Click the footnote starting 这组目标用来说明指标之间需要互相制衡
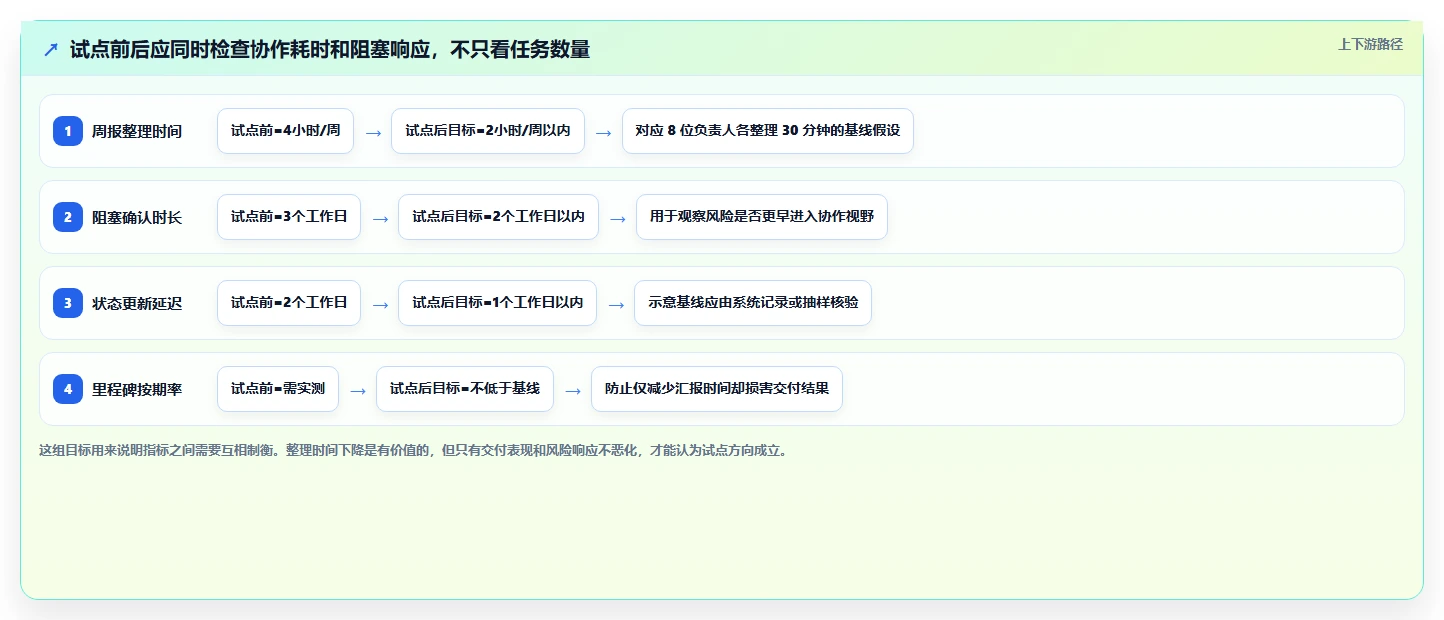 pyautogui.click(x=413, y=451)
